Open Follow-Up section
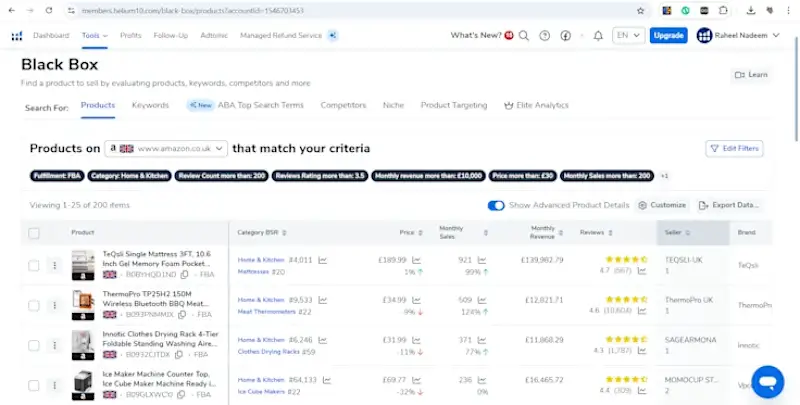 (x=170, y=36)
